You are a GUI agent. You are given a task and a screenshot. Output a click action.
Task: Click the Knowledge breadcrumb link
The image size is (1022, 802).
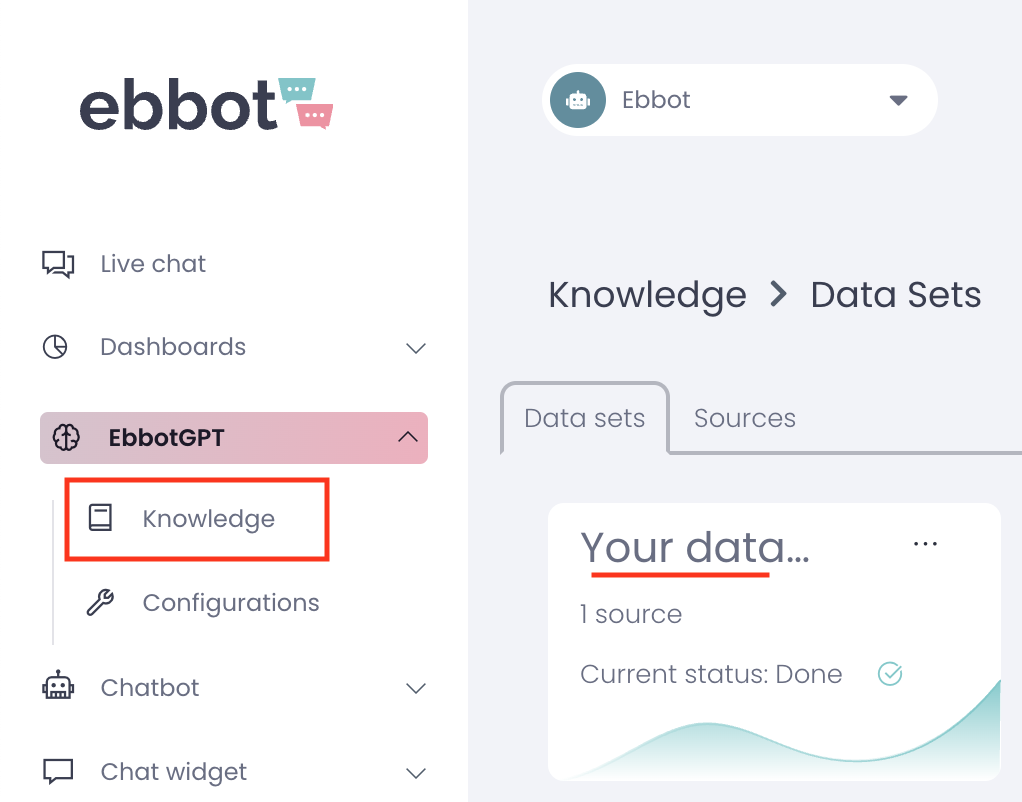tap(647, 295)
